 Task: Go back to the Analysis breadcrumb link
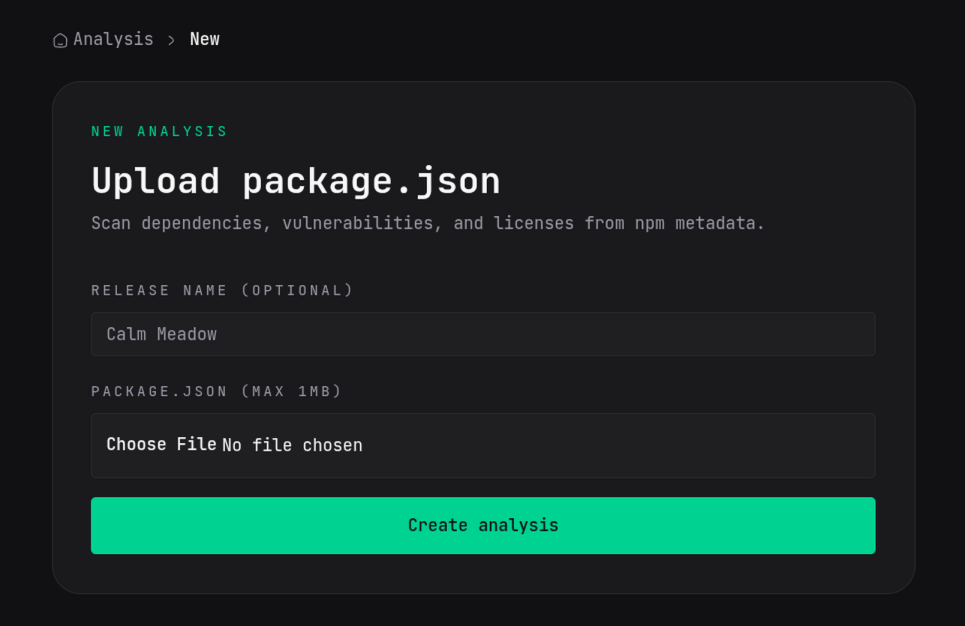coord(113,39)
